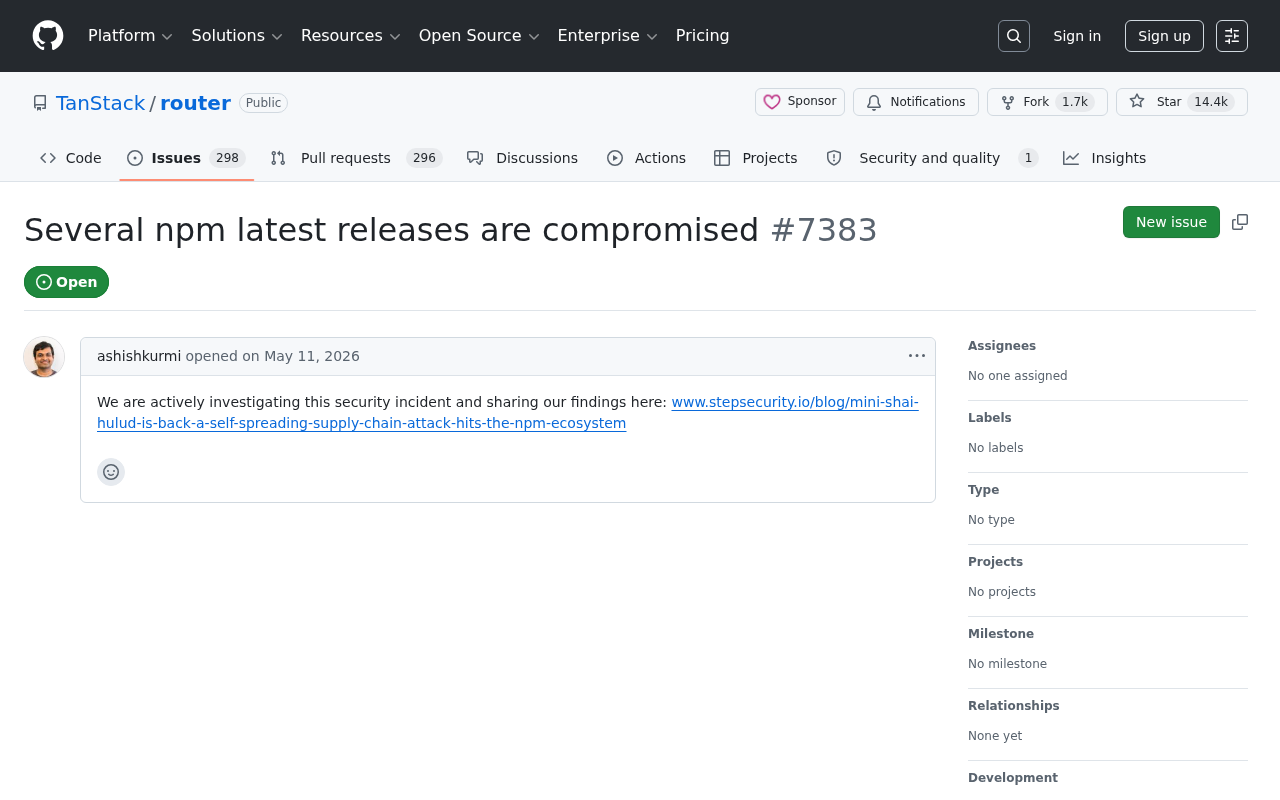Open the search magnifier button

pos(1014,36)
